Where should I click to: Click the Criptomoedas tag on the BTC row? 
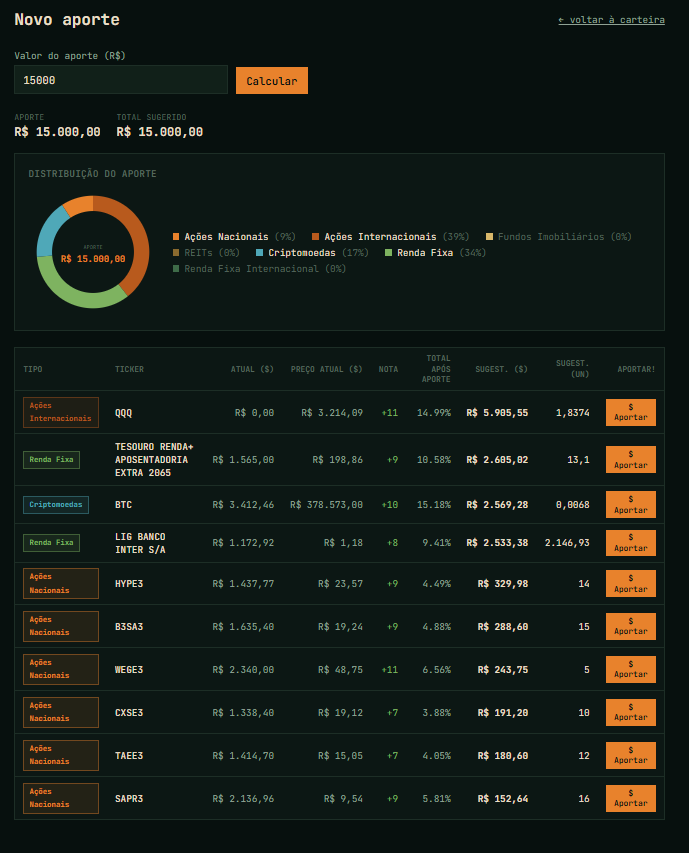(56, 505)
